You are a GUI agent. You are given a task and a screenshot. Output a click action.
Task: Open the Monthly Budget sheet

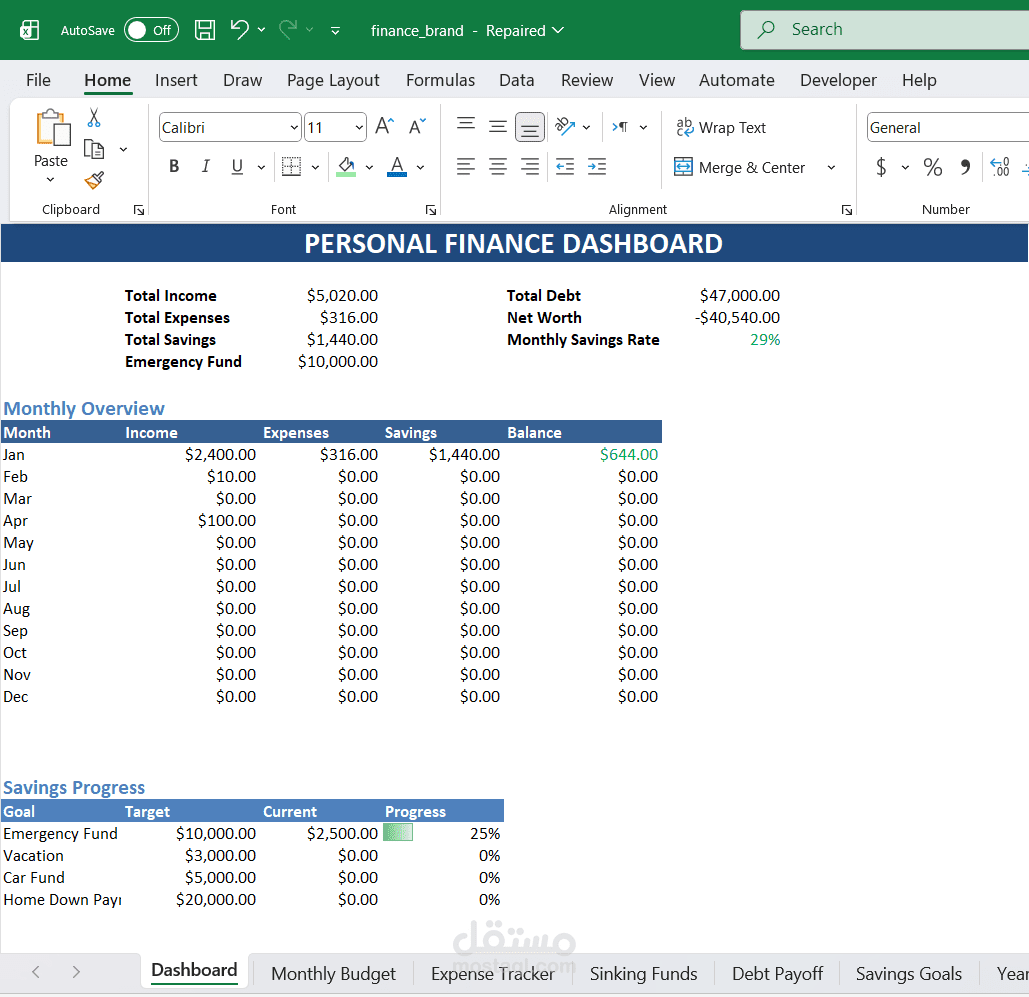click(333, 973)
